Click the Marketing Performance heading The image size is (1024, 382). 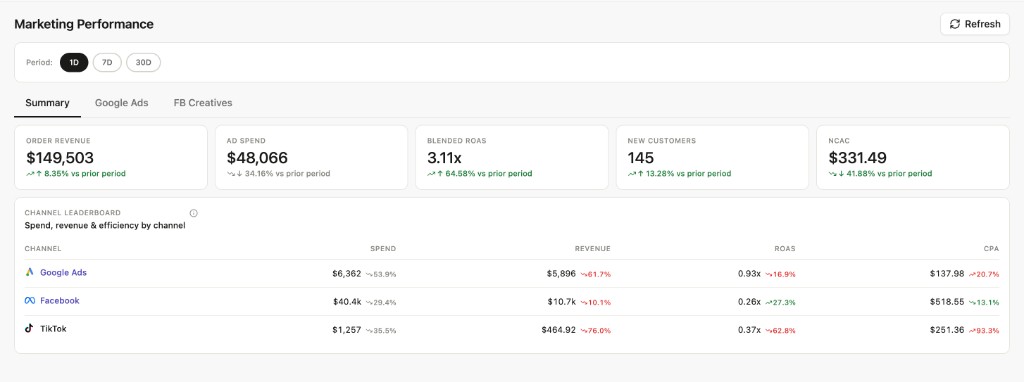84,24
